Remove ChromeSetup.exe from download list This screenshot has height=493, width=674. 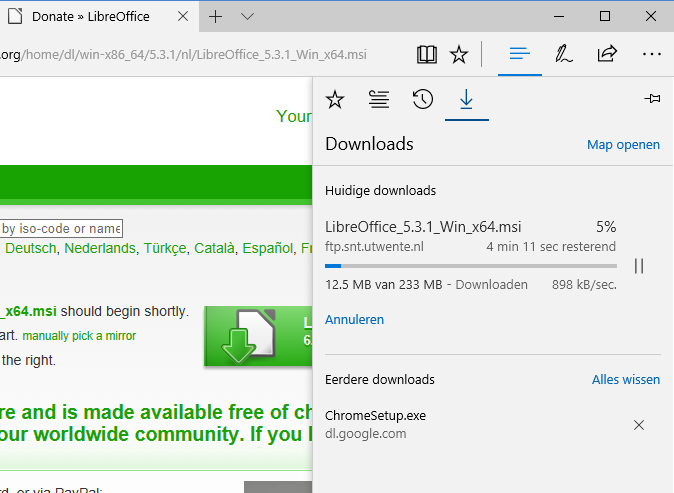(639, 425)
